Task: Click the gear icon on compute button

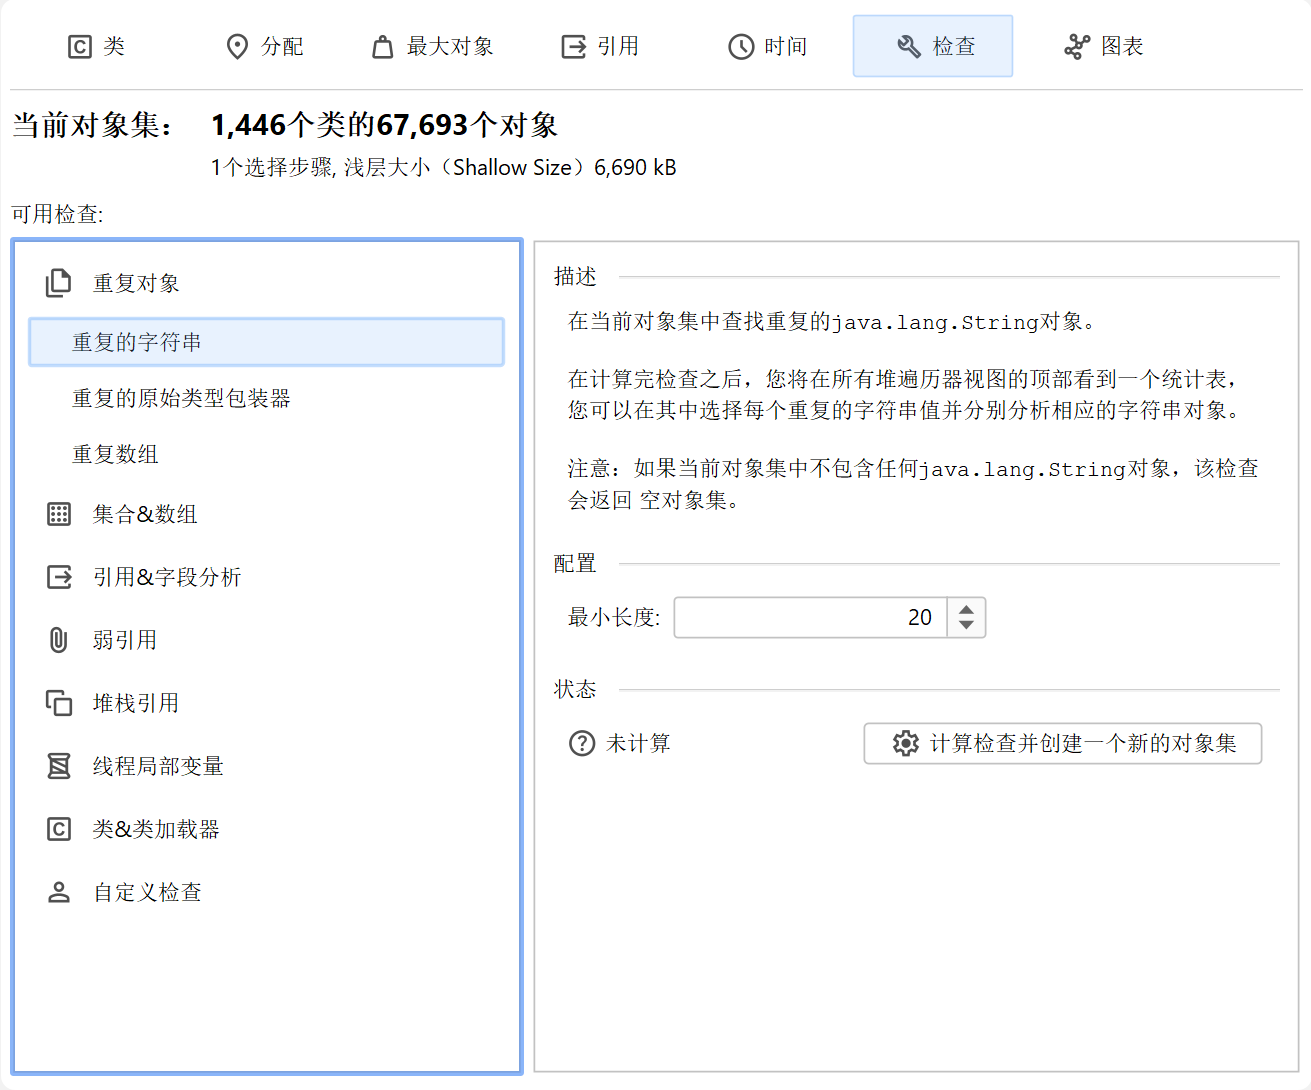Action: click(x=906, y=743)
